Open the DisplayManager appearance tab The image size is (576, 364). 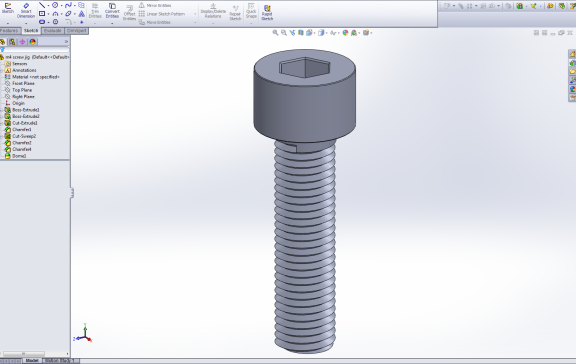33,42
